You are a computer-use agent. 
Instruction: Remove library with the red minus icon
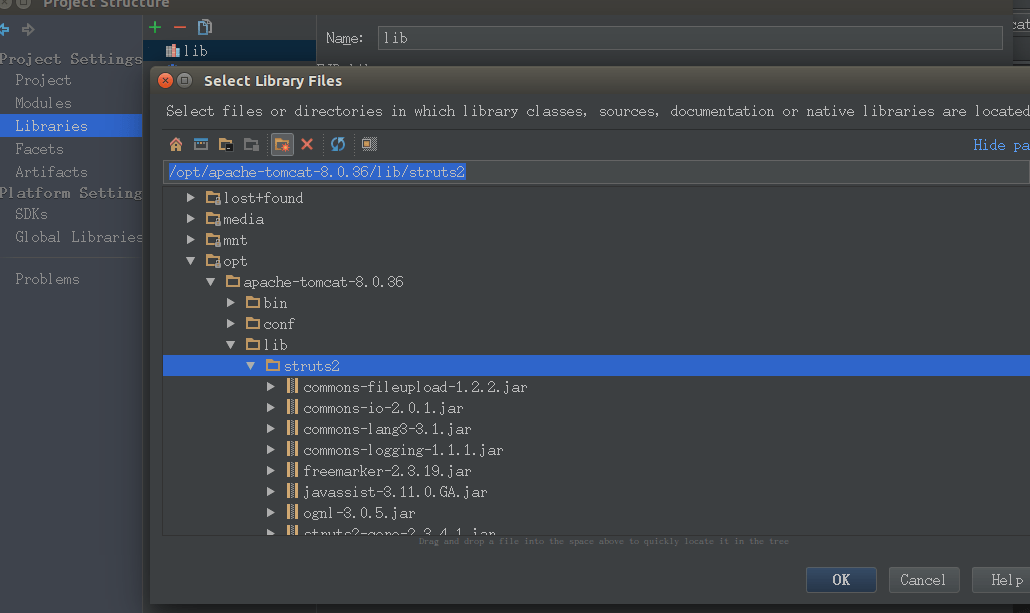pyautogui.click(x=179, y=27)
